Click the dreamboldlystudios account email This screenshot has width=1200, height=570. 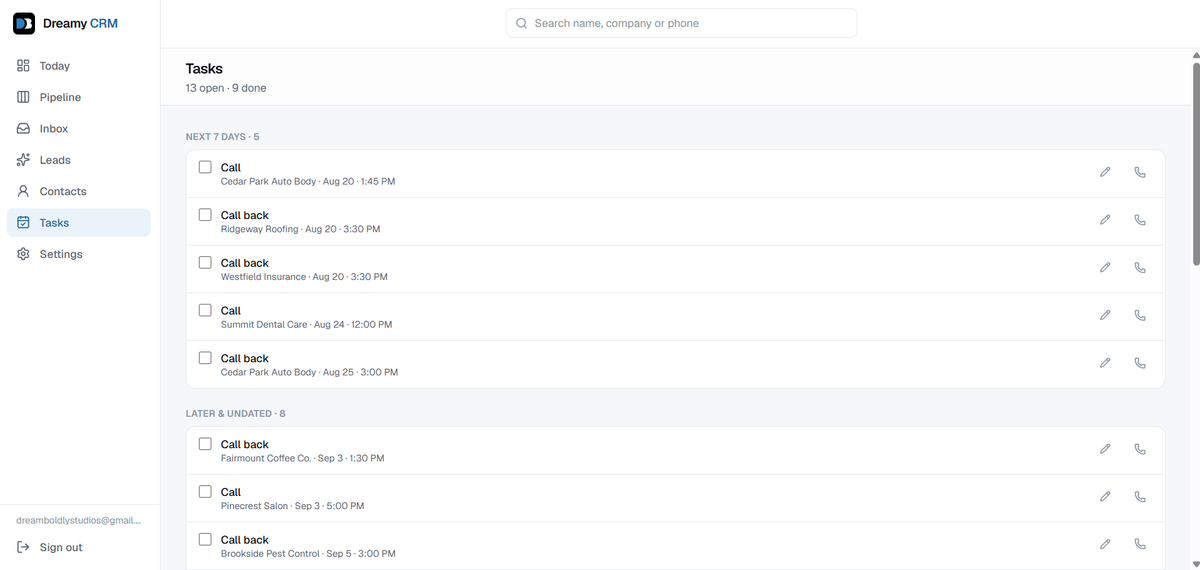(79, 520)
